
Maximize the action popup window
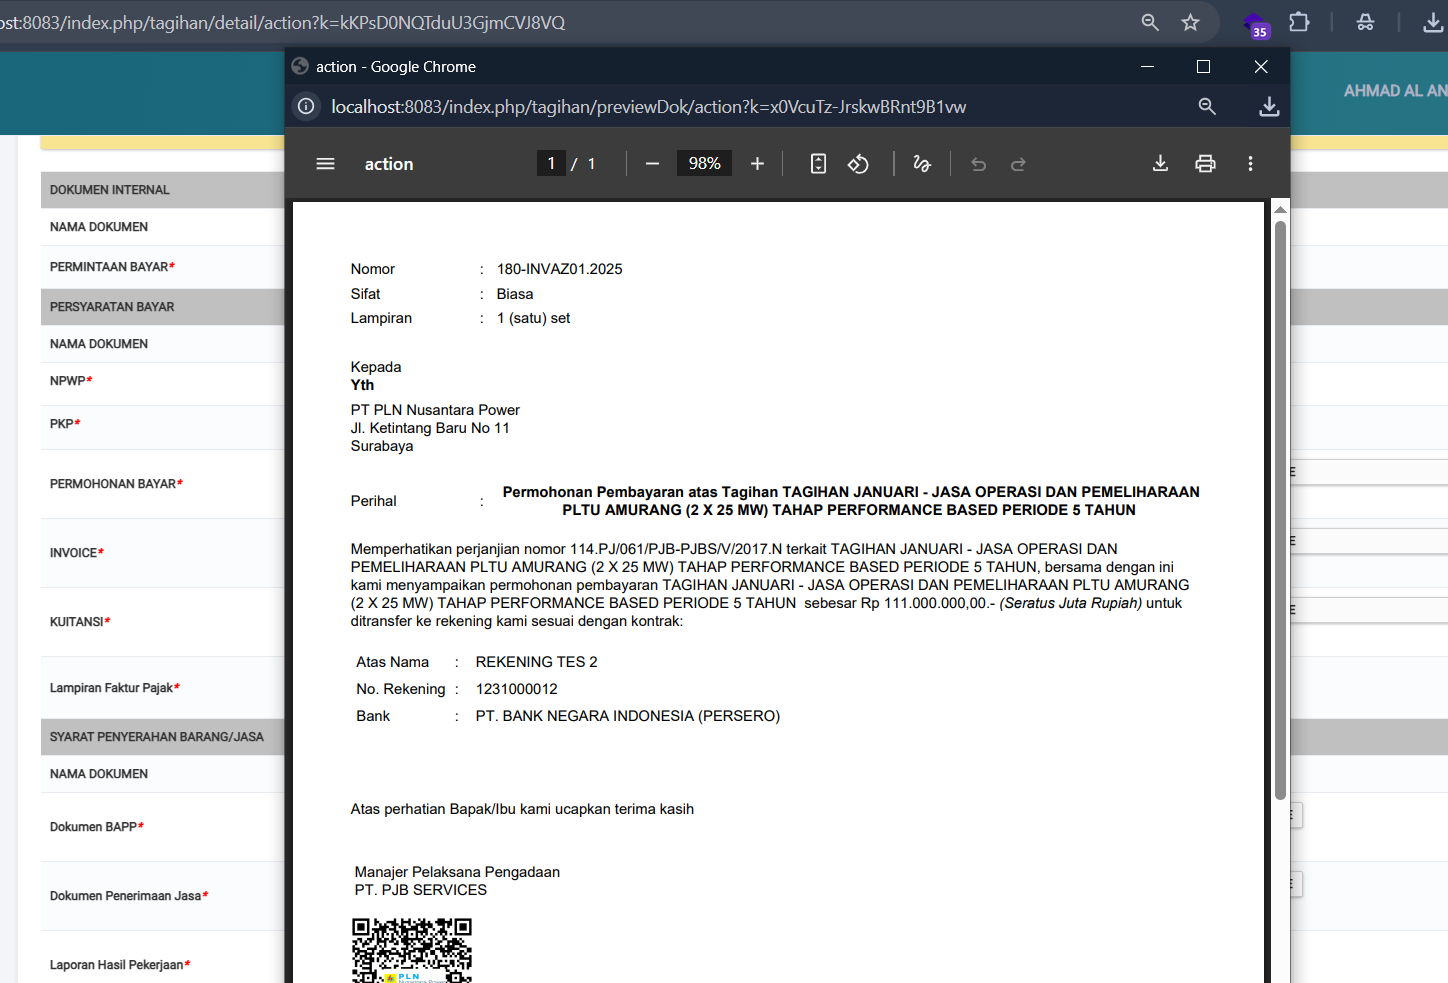(x=1203, y=67)
